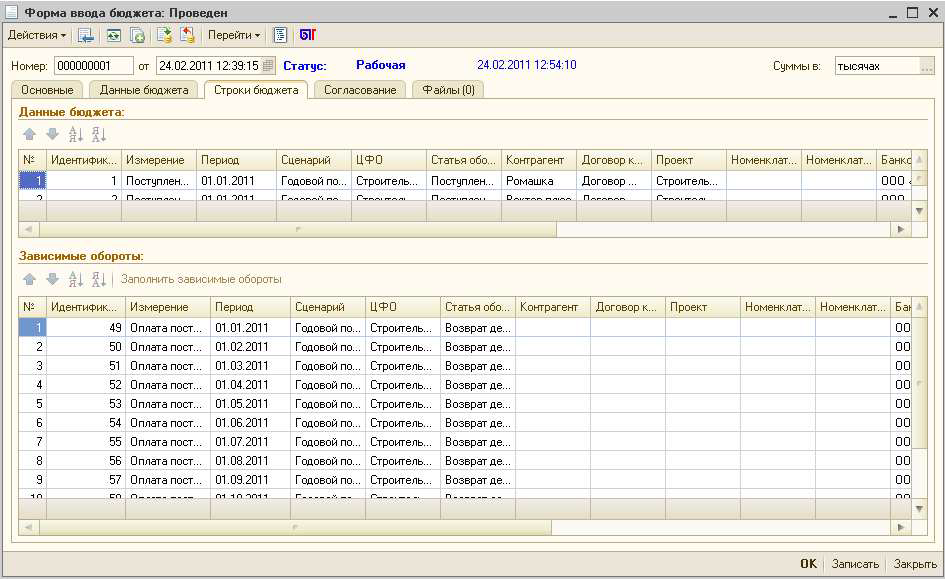945x579 pixels.
Task: Click the green-arrows reread icon in the toolbar
Action: point(113,35)
